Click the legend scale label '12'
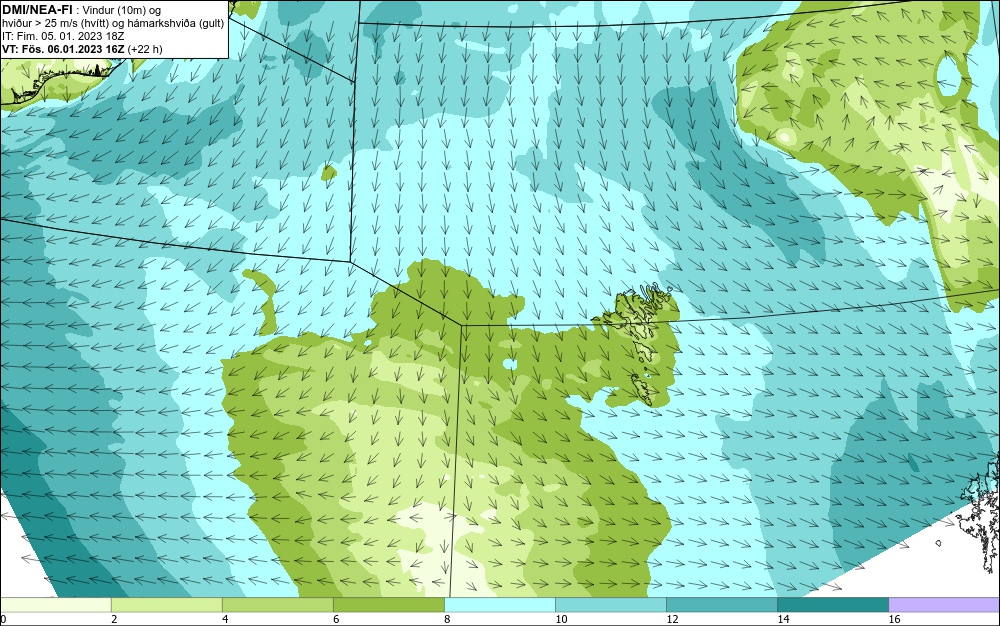Screen dimensions: 1000x626 click(672, 619)
